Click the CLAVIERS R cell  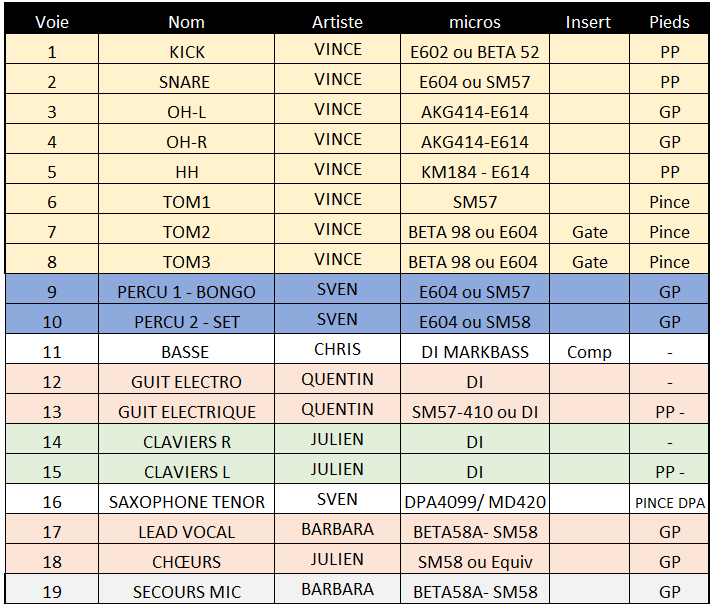click(186, 442)
